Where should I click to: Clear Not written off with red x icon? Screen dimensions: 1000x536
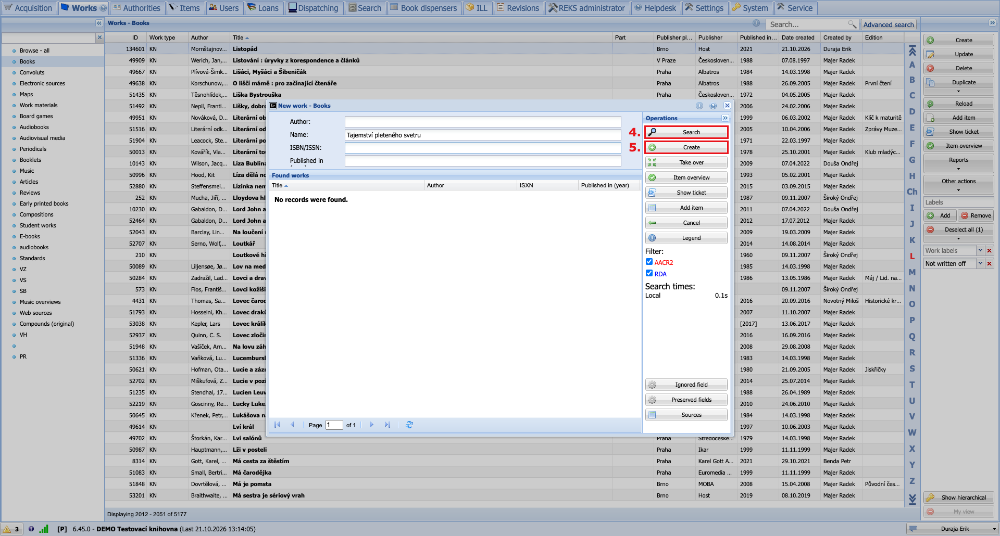pos(990,264)
